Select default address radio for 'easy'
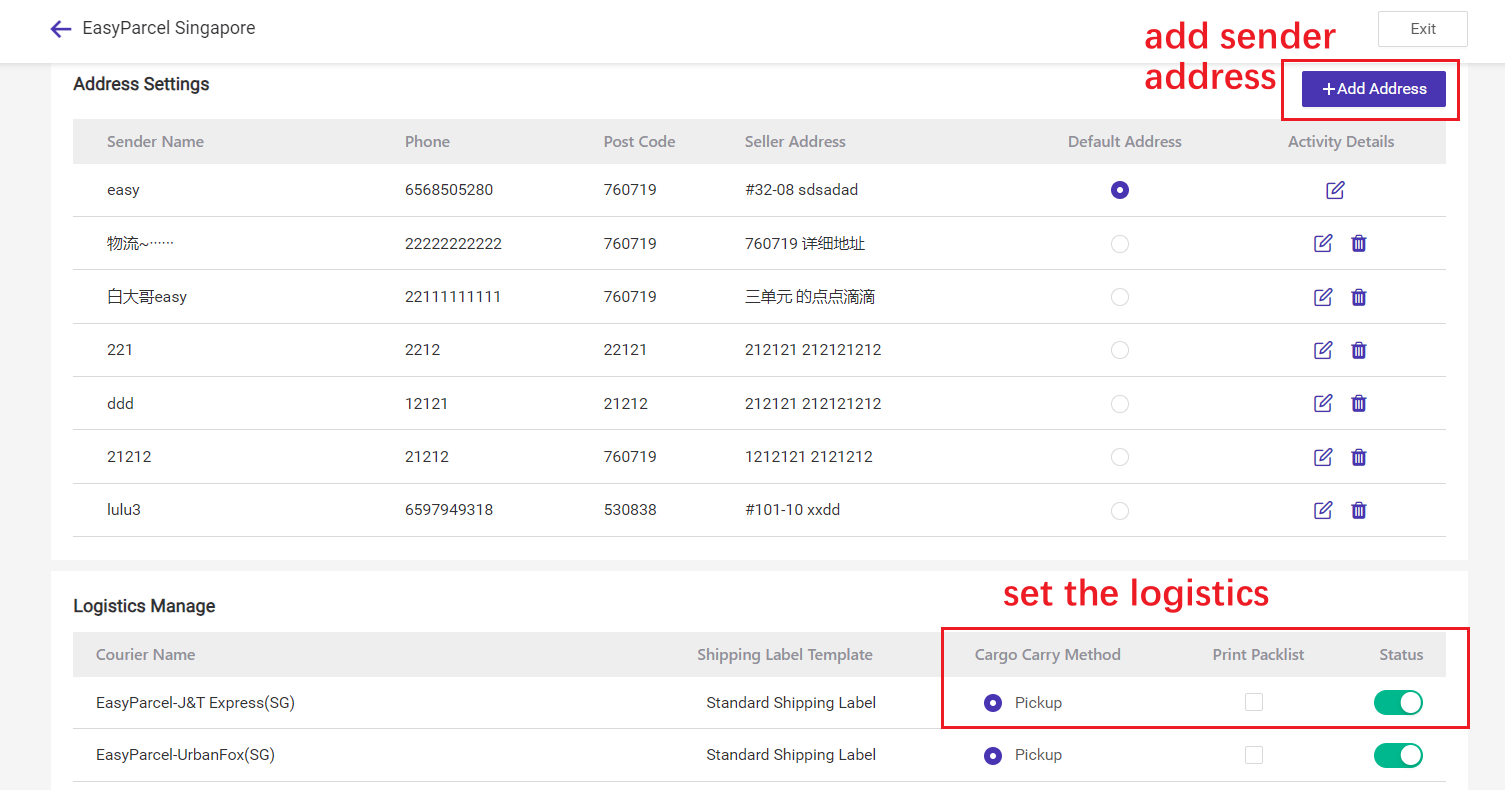Viewport: 1505px width, 790px height. 1120,190
